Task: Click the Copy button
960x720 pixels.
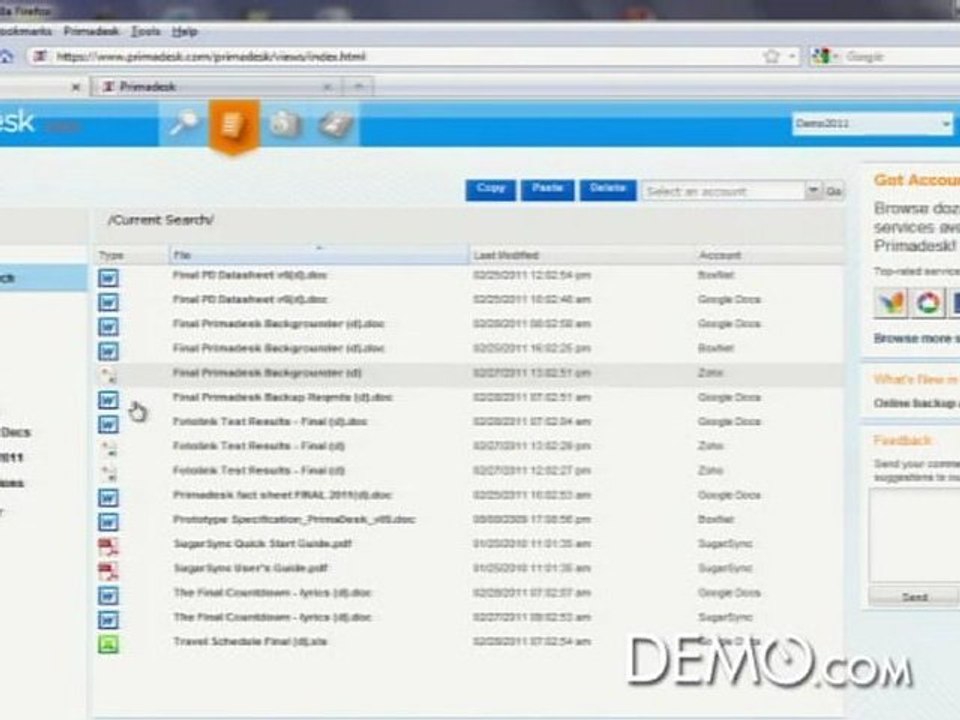Action: pyautogui.click(x=490, y=190)
